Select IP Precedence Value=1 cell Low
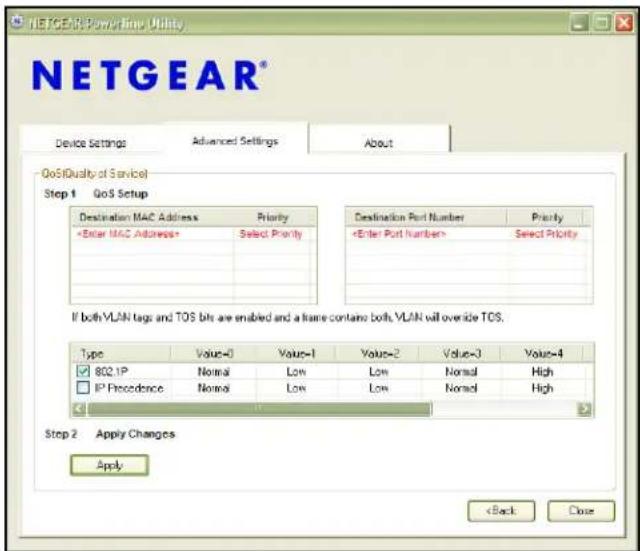Viewport: 640px width, 551px height. pos(296,388)
